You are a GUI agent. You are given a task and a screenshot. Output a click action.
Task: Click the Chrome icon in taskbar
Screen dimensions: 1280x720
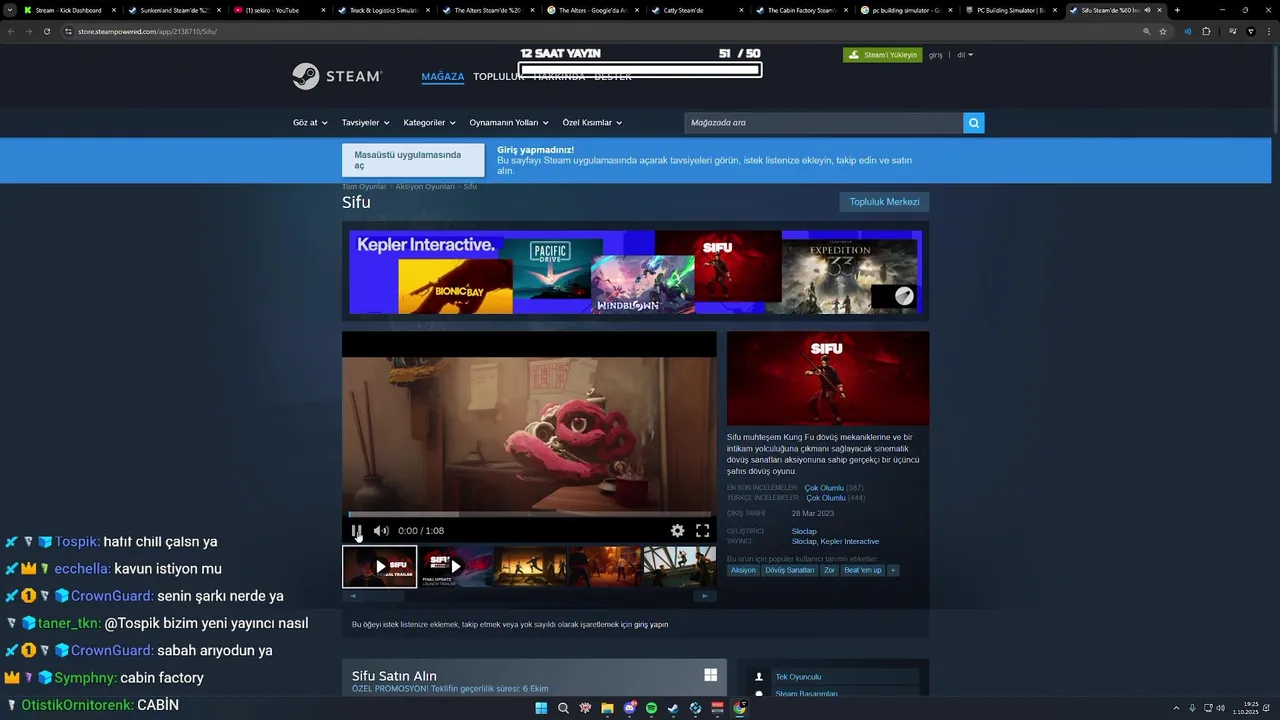(x=740, y=708)
